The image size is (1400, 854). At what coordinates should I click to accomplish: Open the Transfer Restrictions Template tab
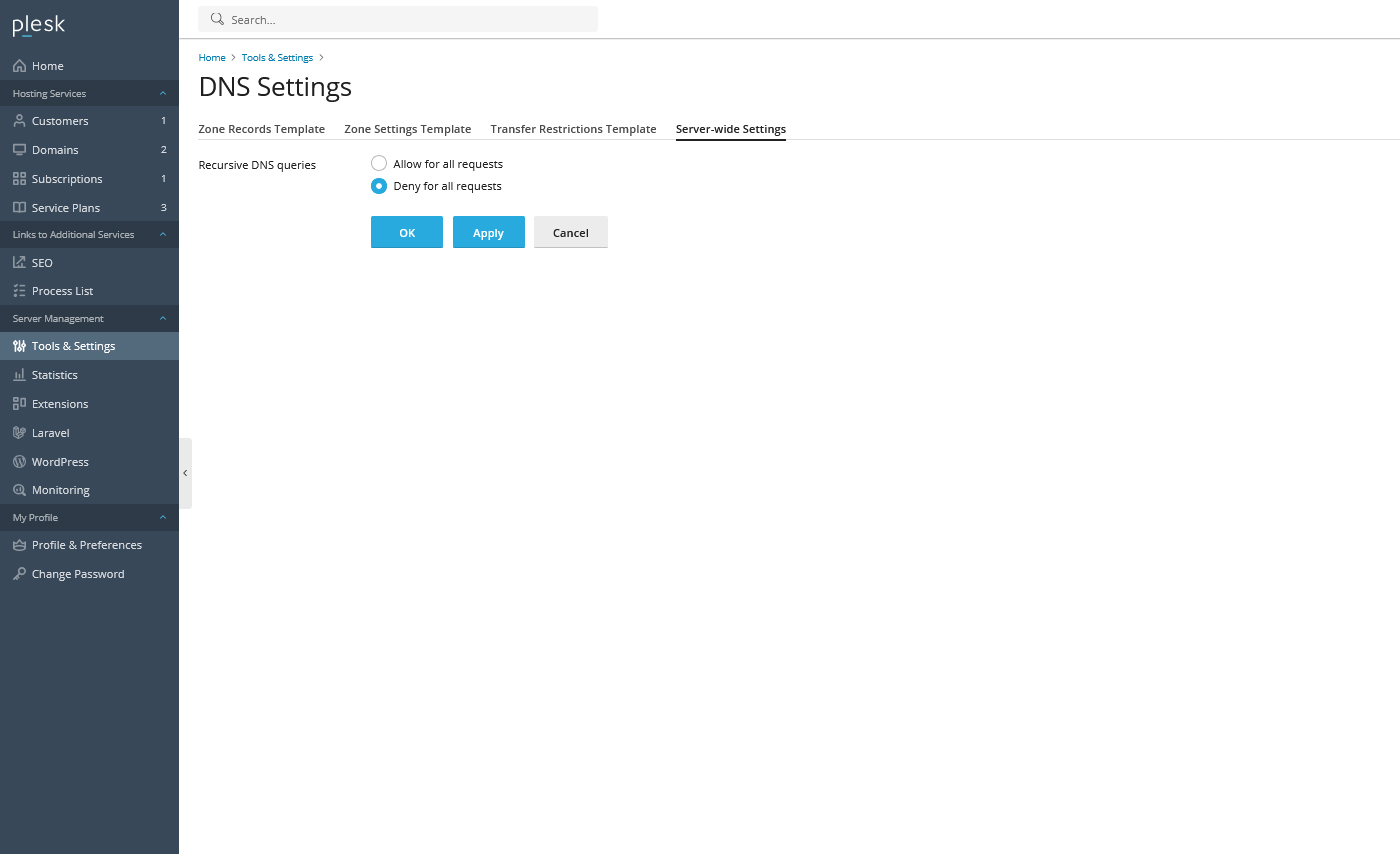573,128
